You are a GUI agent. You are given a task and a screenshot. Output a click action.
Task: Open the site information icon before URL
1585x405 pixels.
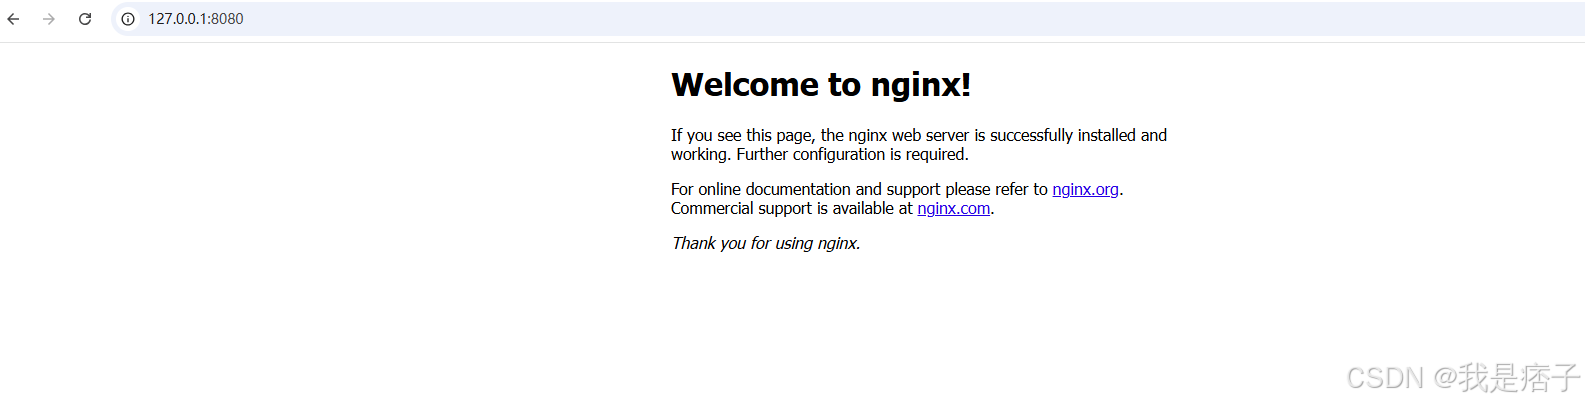128,19
